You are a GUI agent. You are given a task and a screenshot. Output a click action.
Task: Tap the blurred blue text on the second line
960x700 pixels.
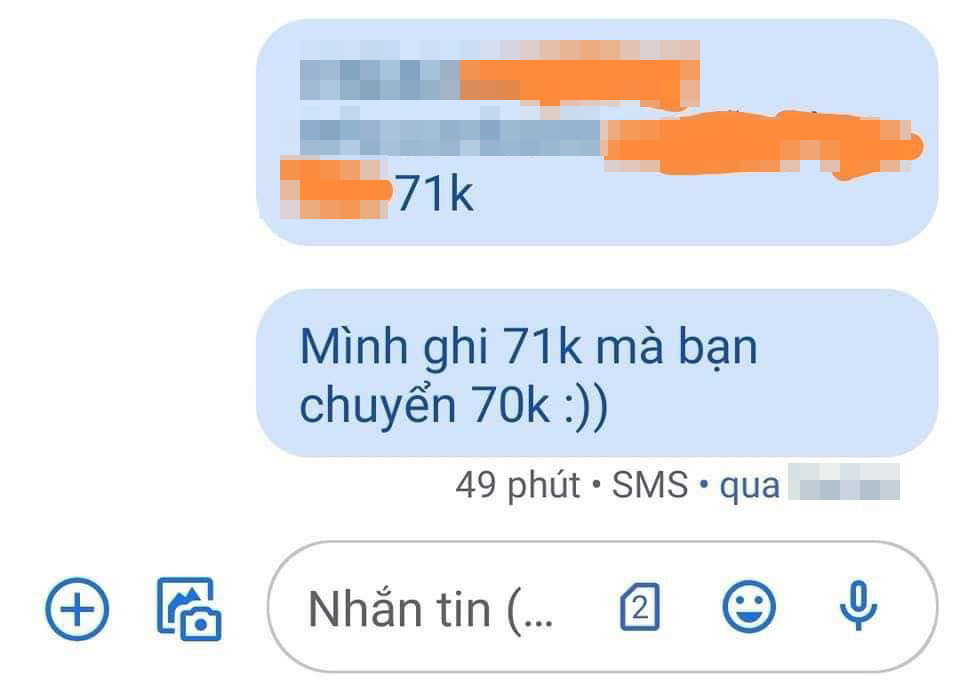coord(451,137)
